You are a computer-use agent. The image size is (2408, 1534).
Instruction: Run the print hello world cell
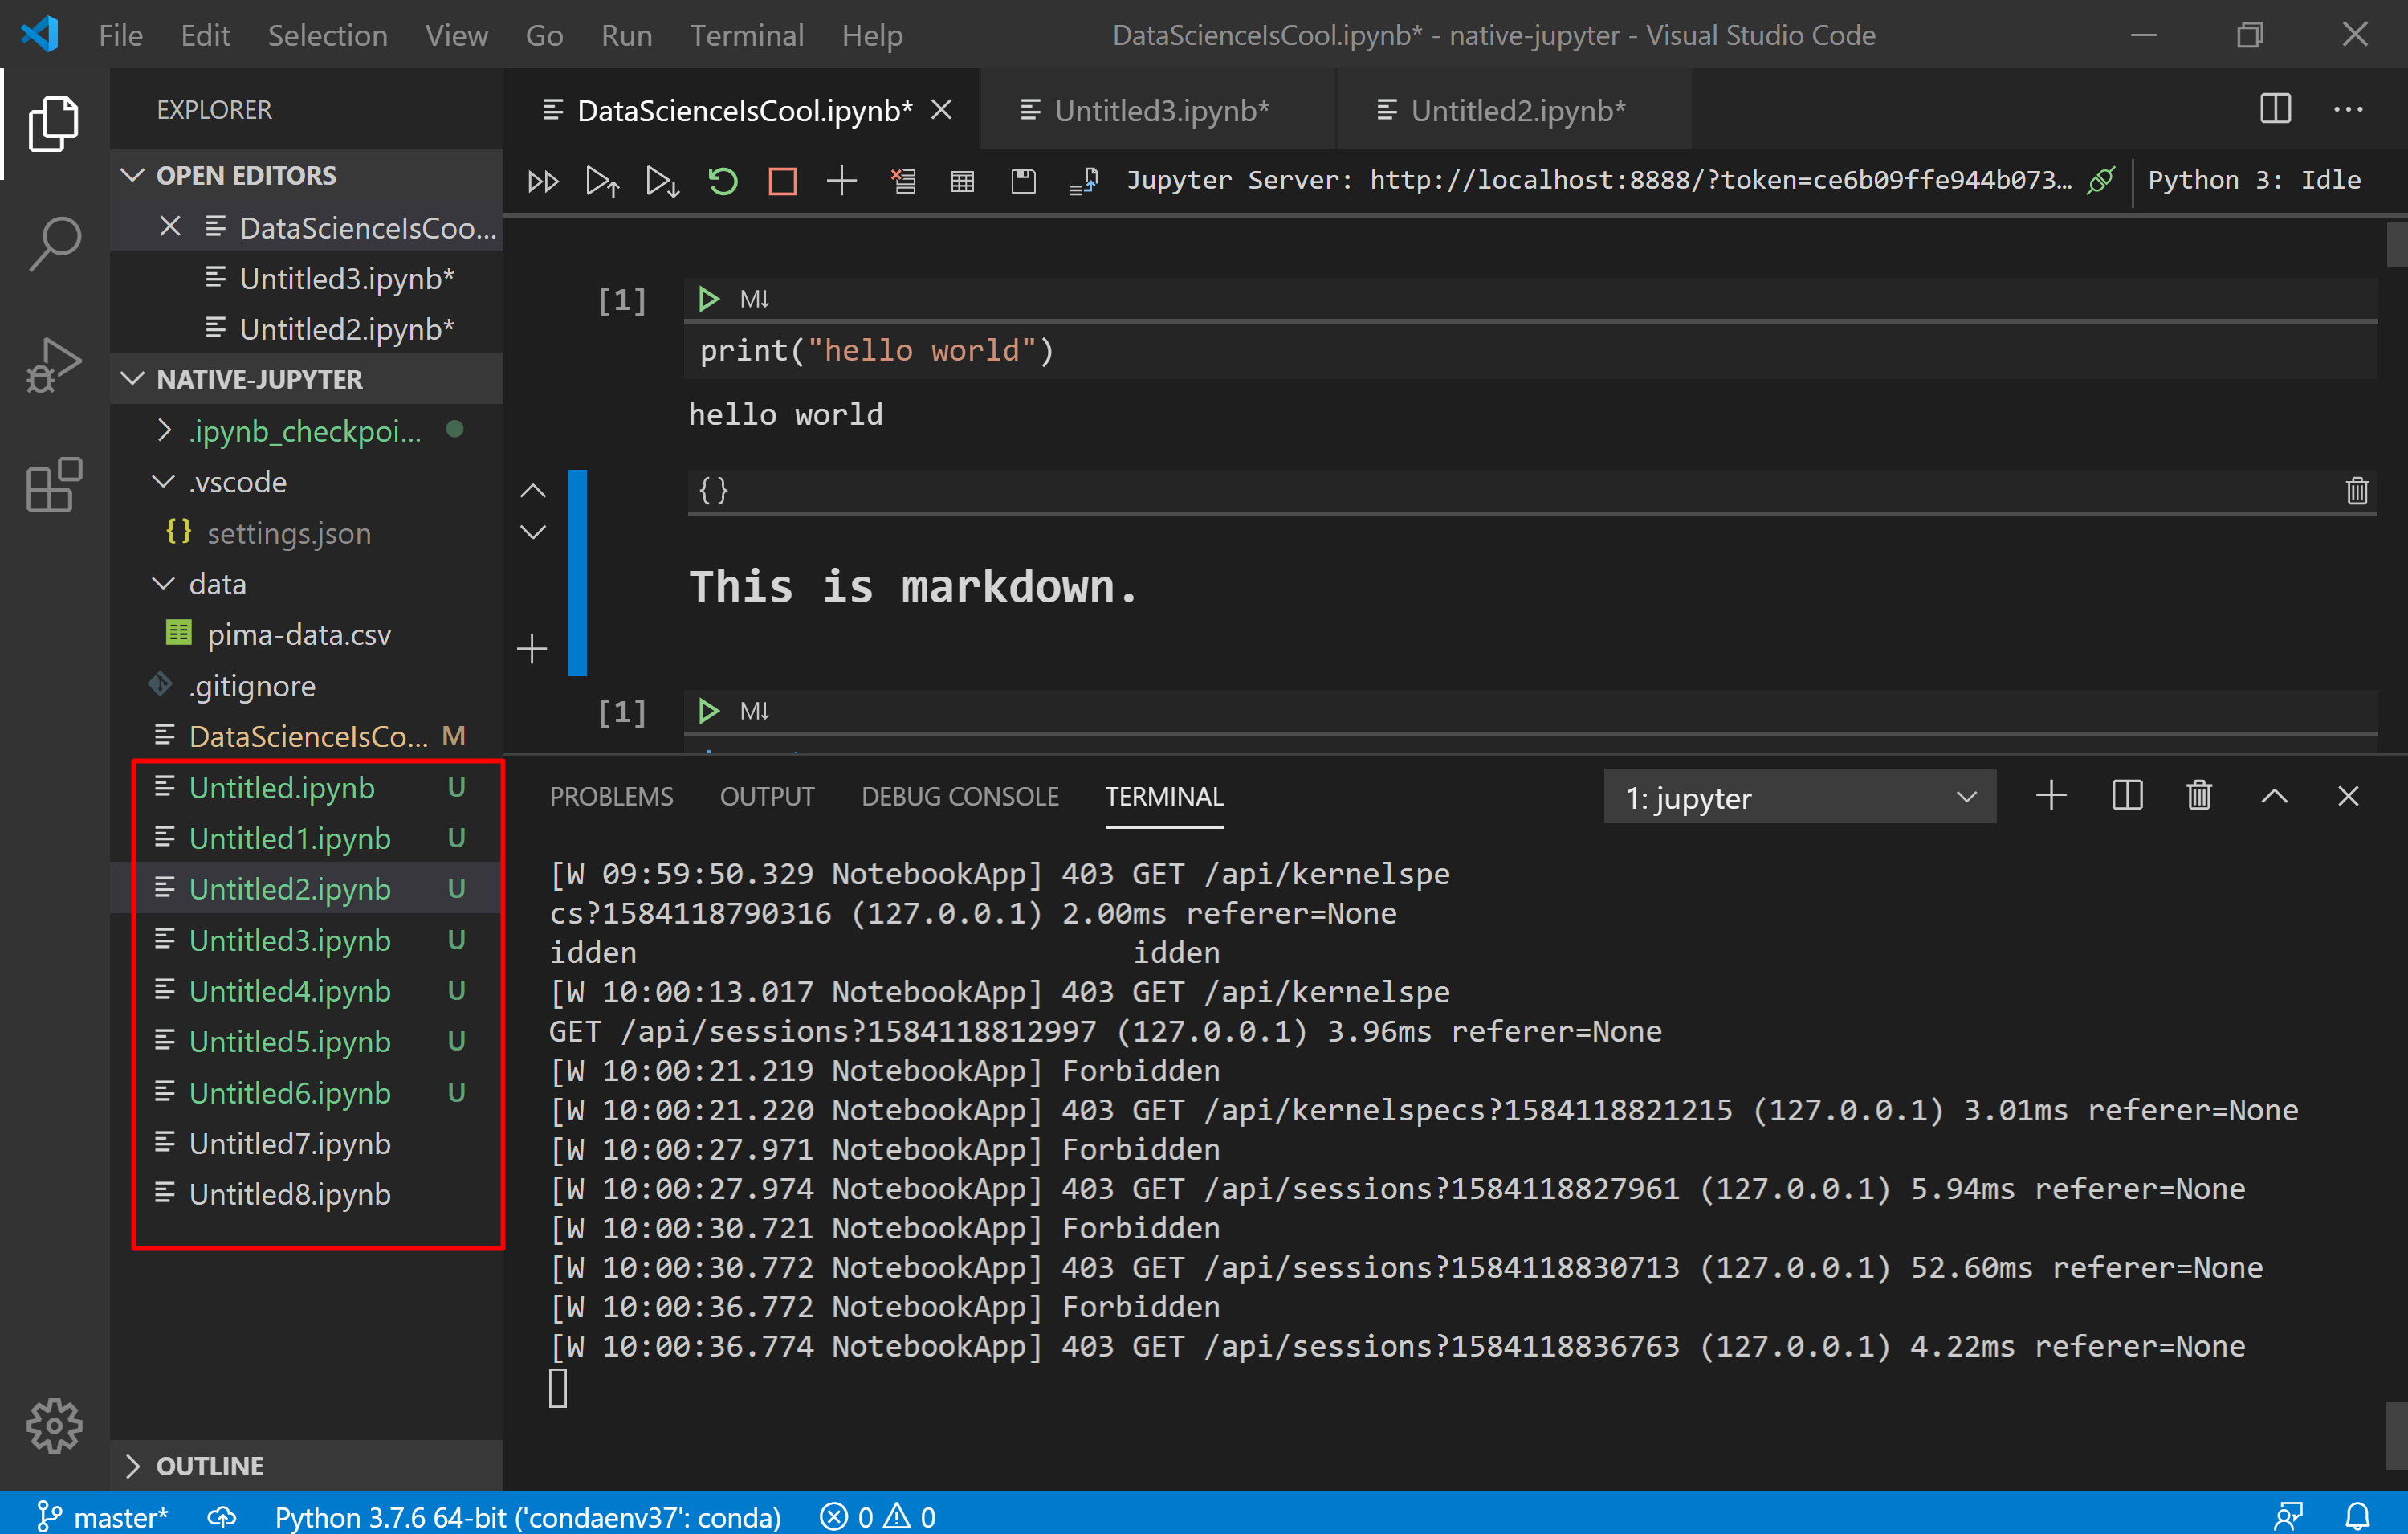click(709, 298)
